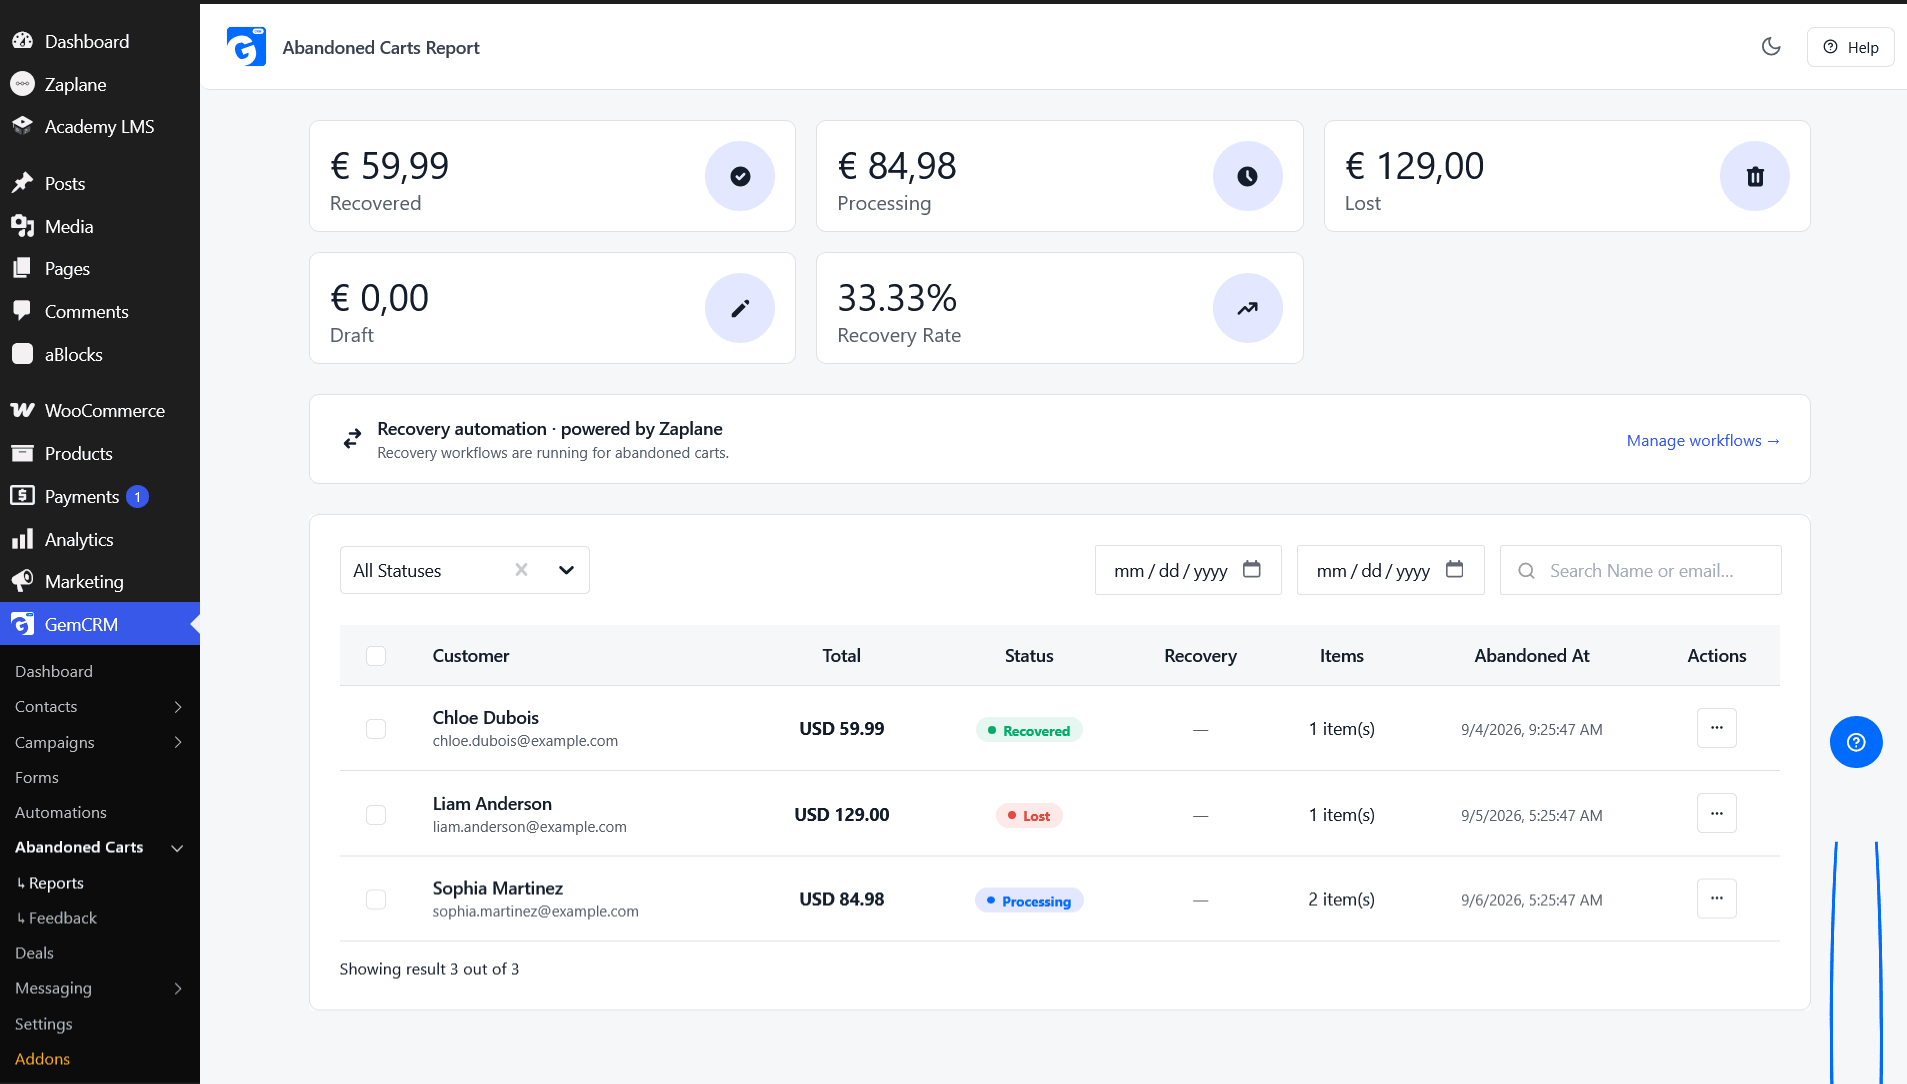1907x1084 pixels.
Task: Click the Lost trash icon
Action: coord(1755,176)
